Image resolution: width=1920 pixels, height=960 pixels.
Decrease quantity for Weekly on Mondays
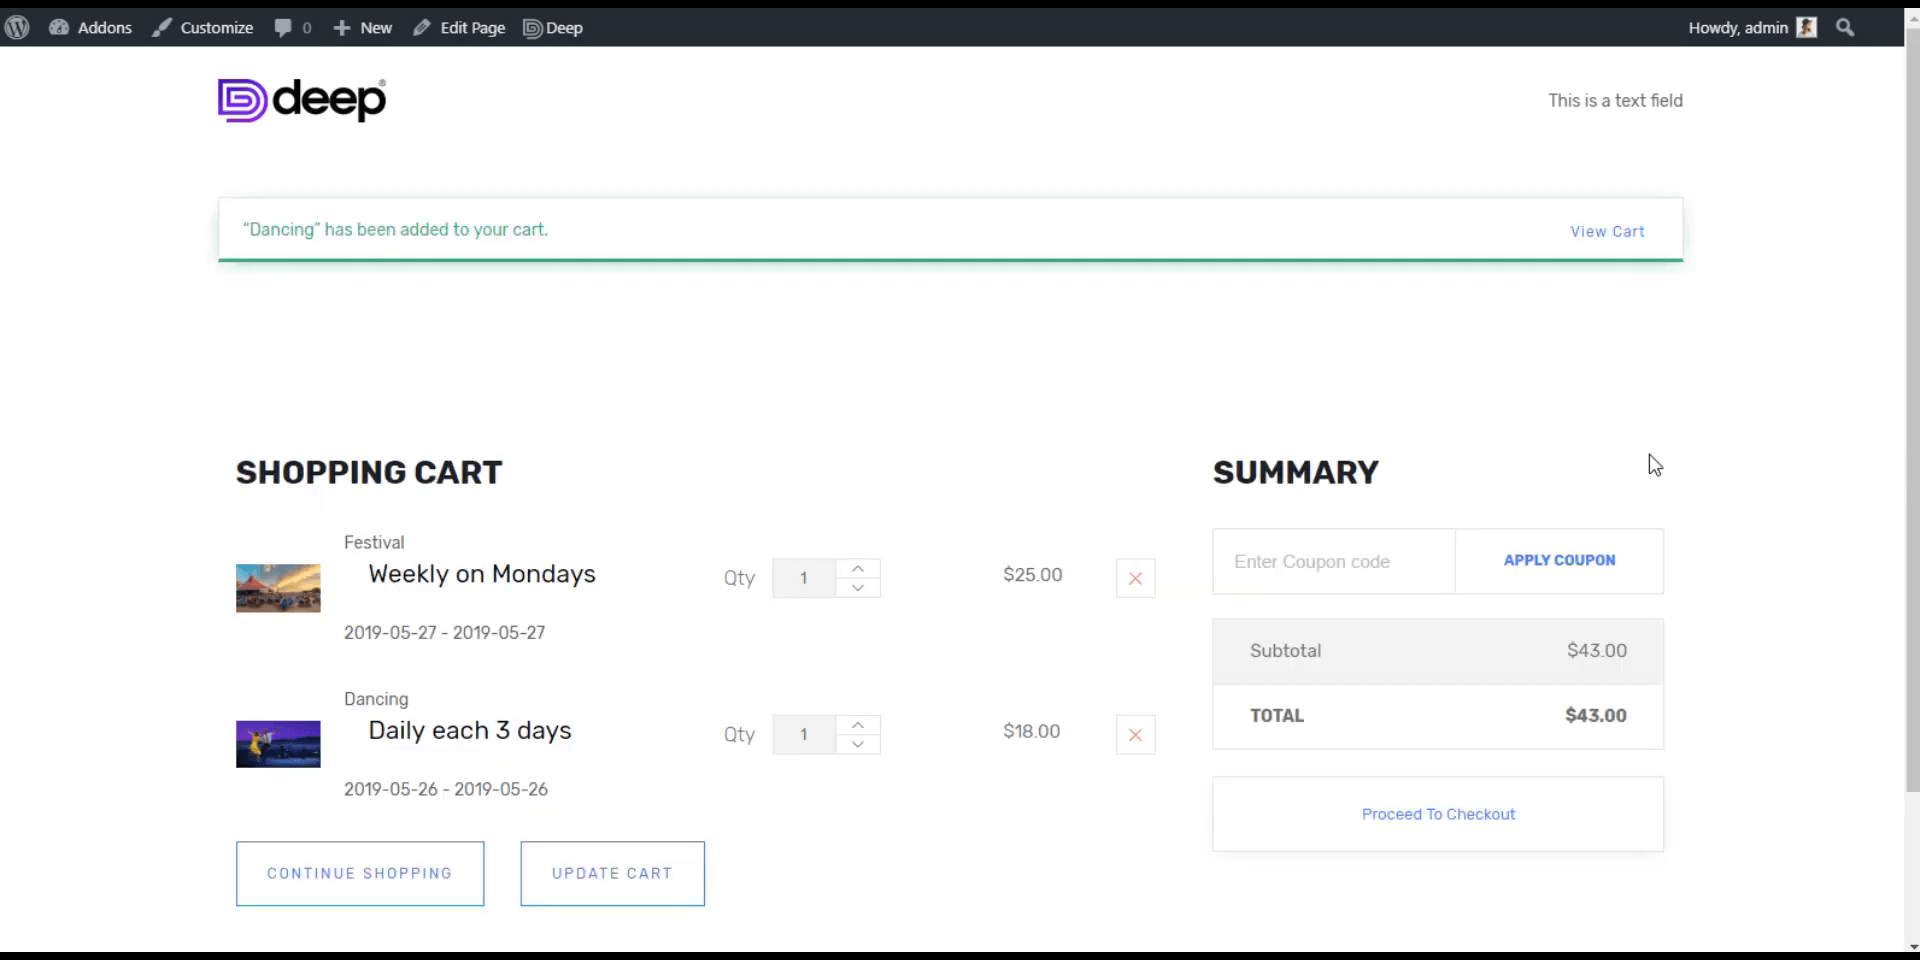click(858, 588)
